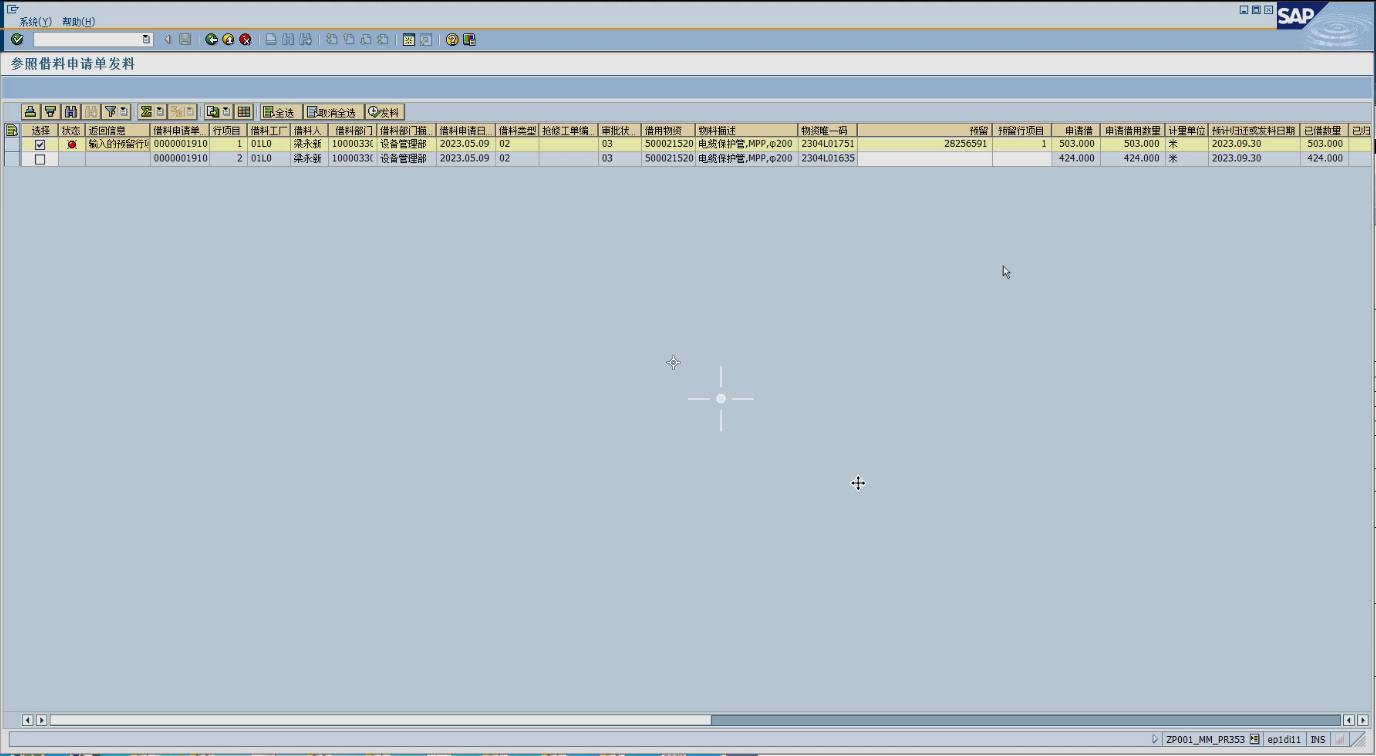Screen dimensions: 1376x756
Task: Toggle the INS insert mode indicator
Action: (1318, 740)
